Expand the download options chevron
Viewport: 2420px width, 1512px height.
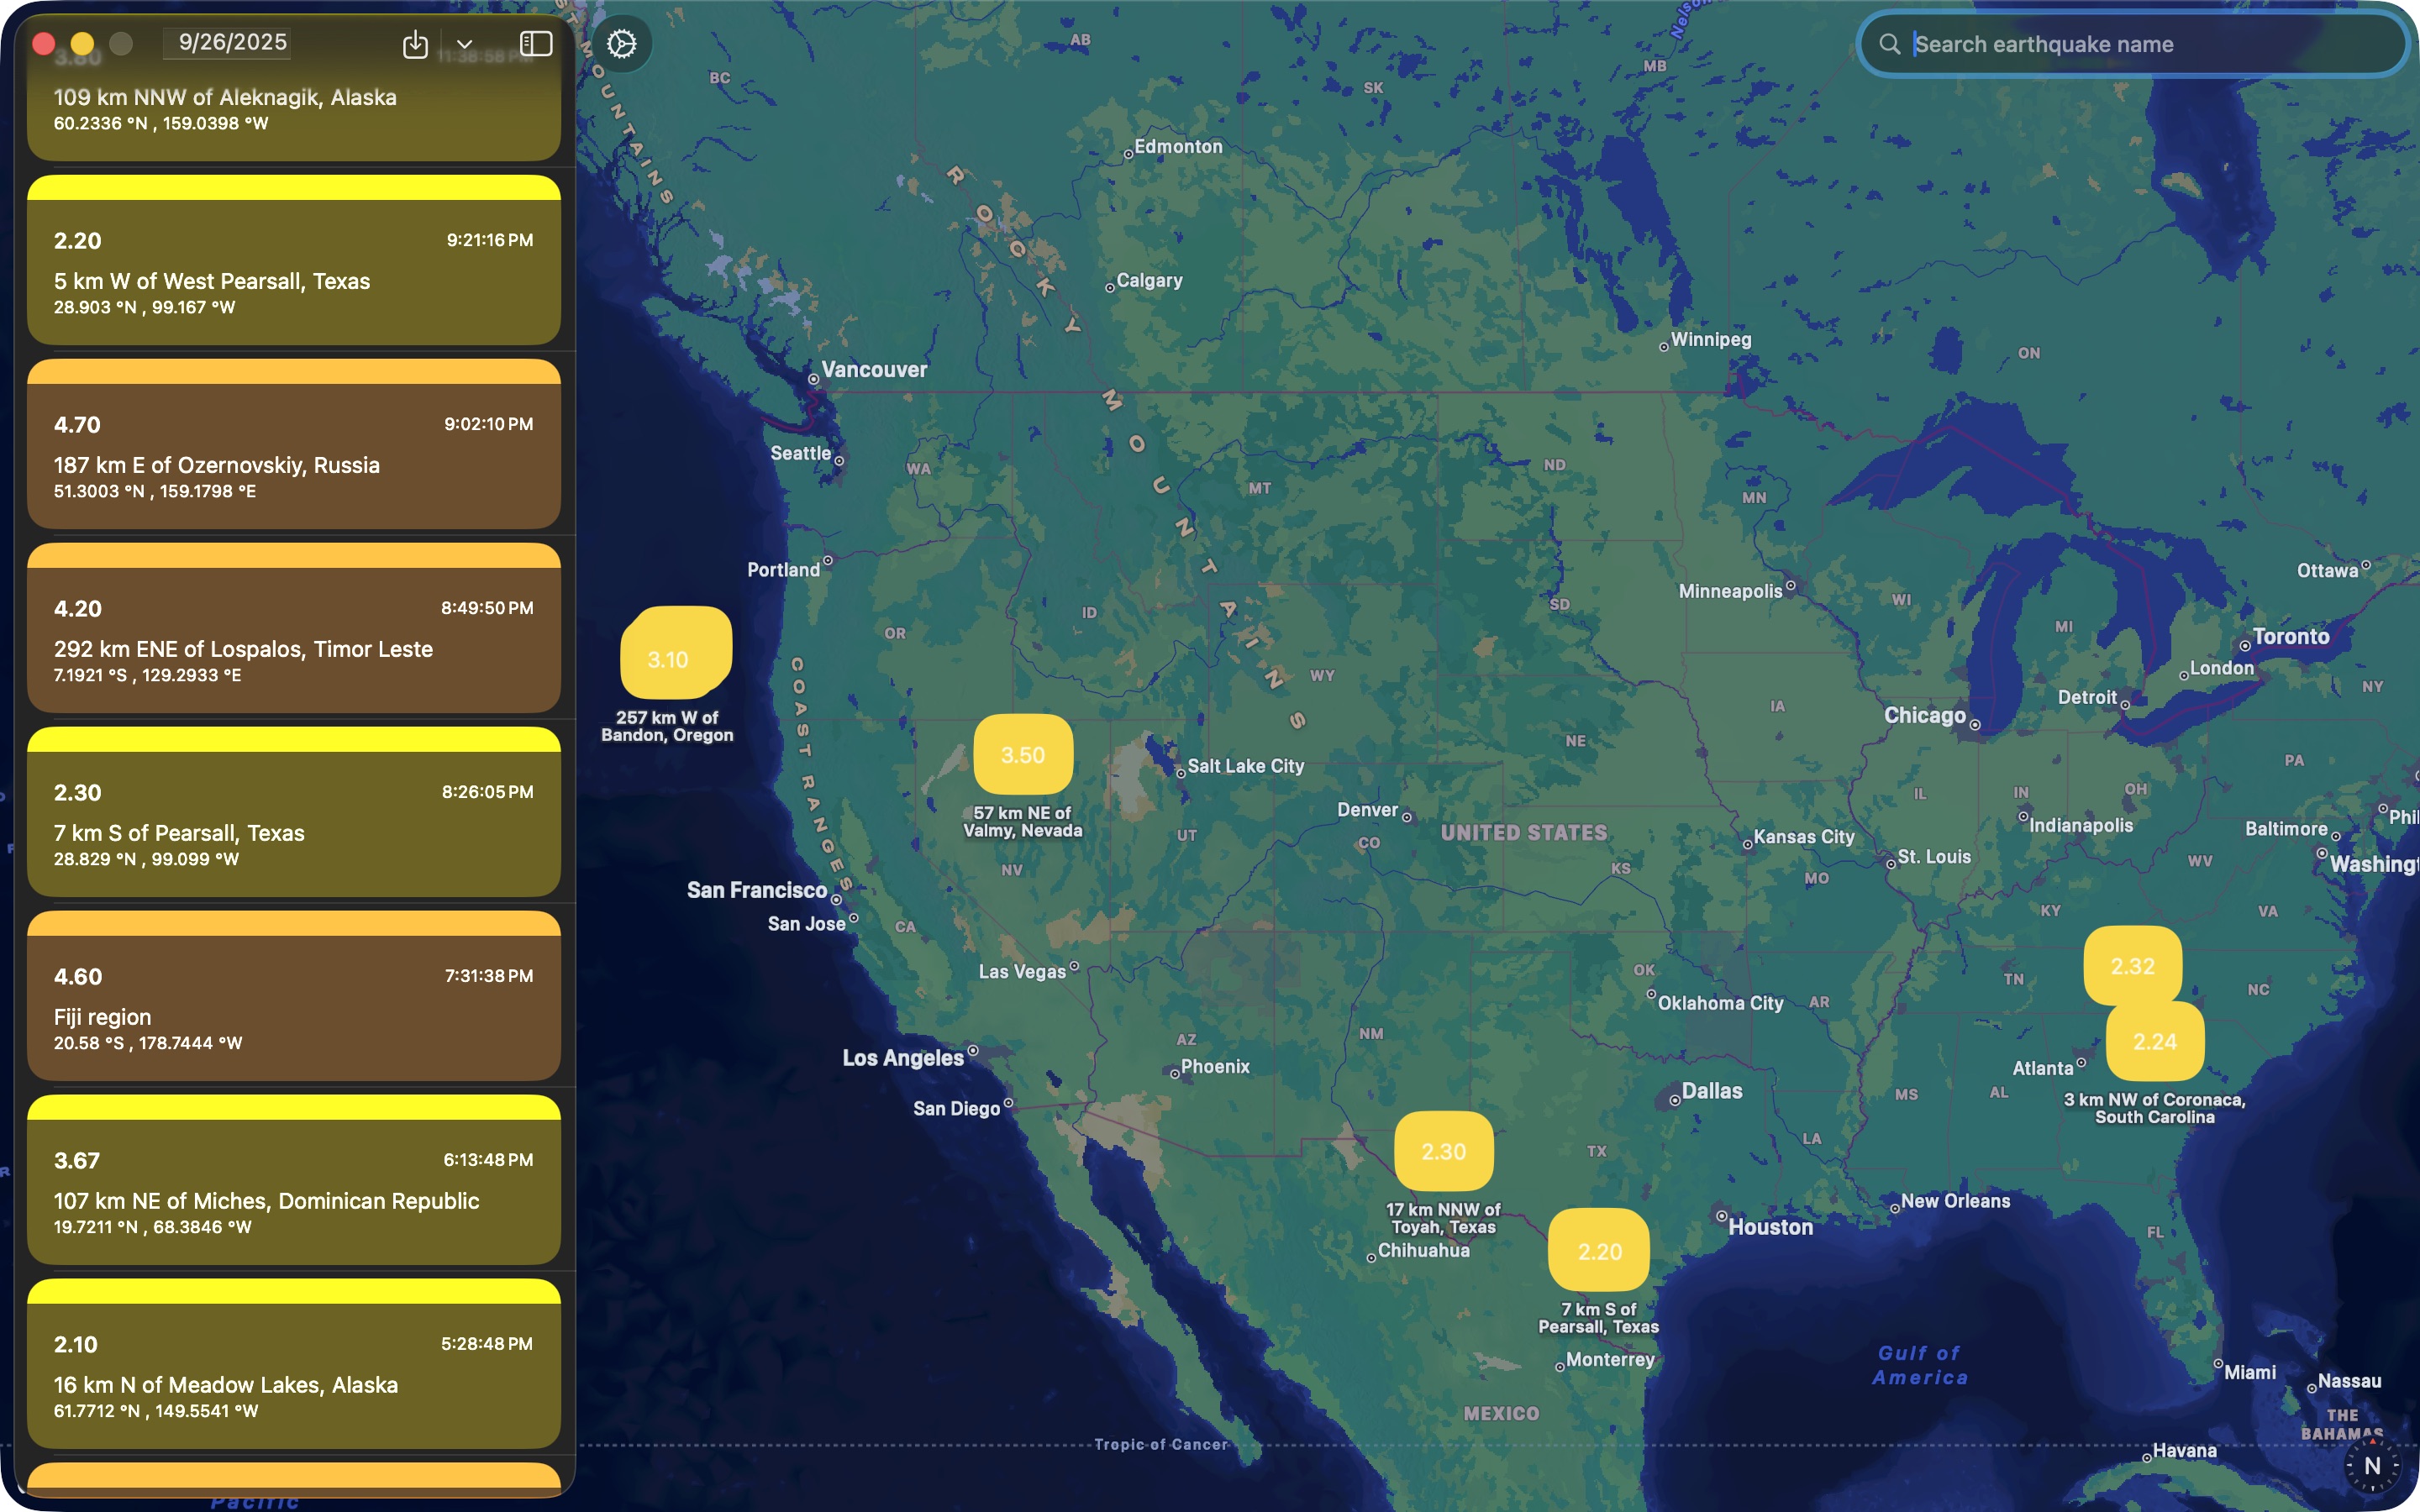pos(464,44)
